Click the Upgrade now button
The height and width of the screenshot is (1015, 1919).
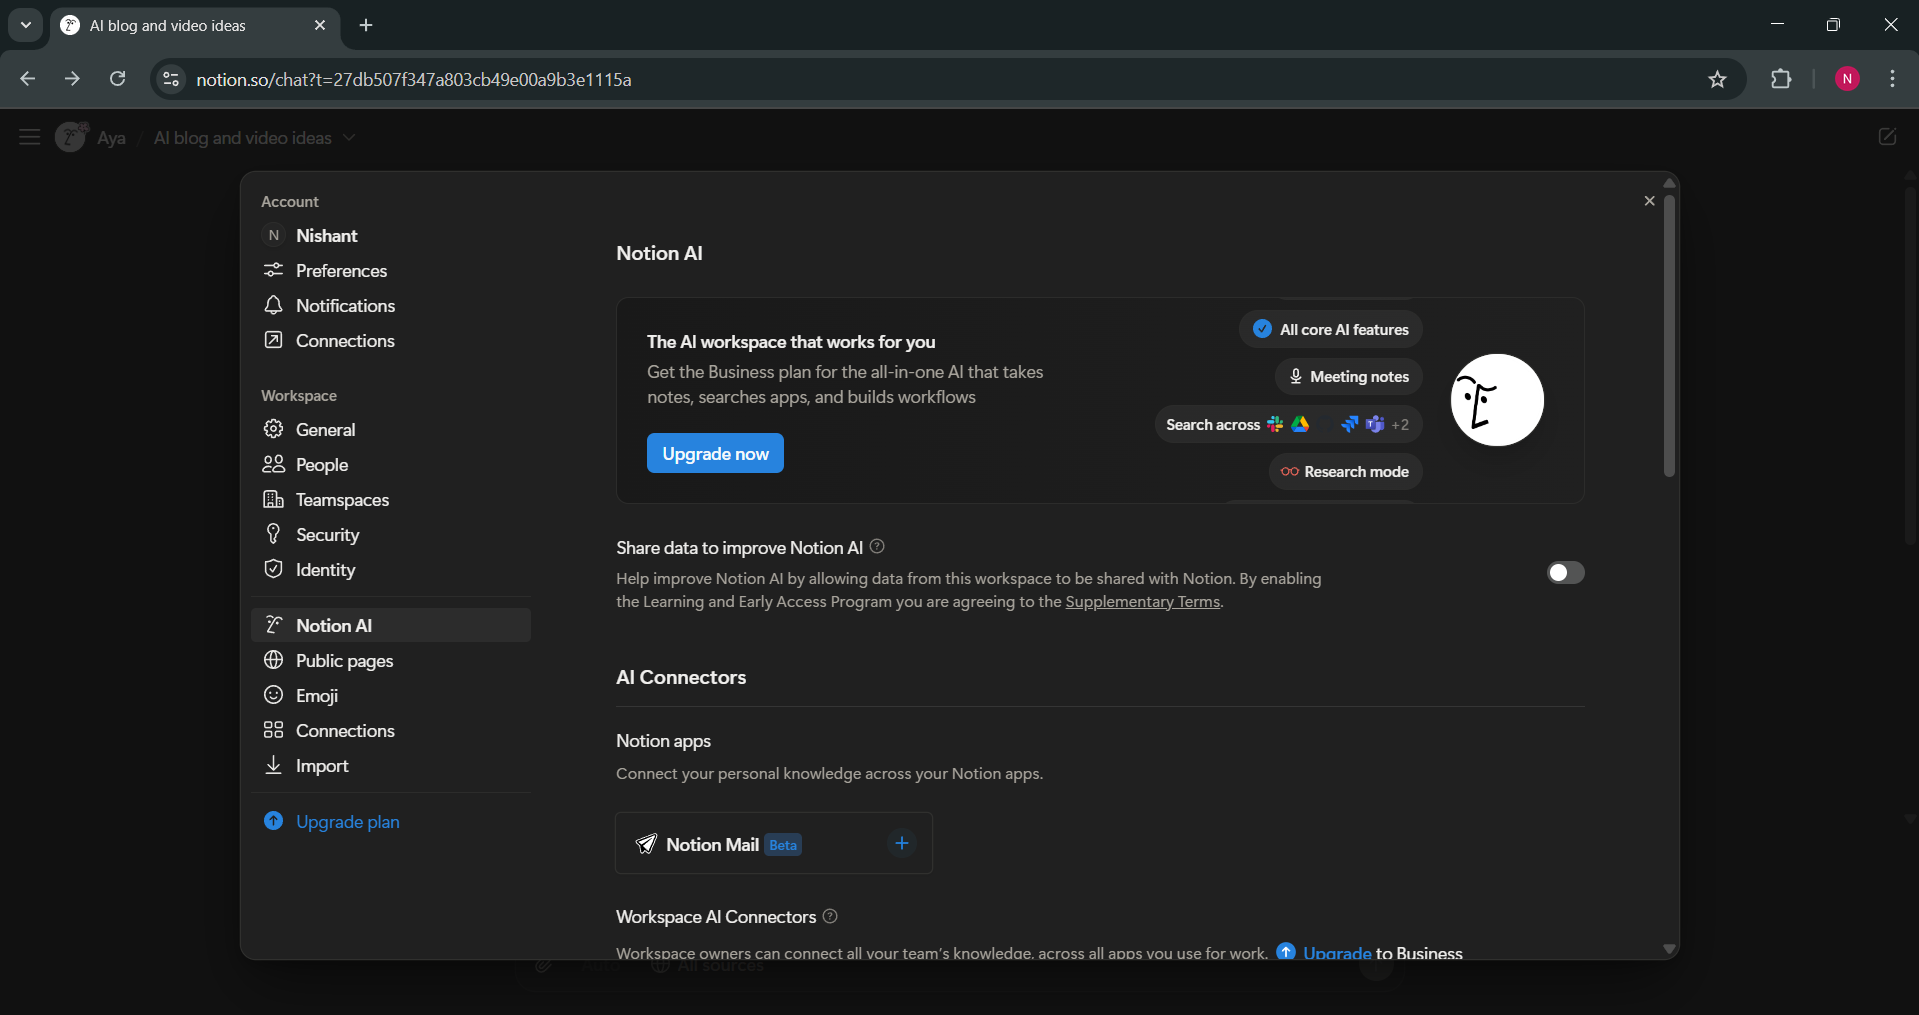pyautogui.click(x=715, y=454)
